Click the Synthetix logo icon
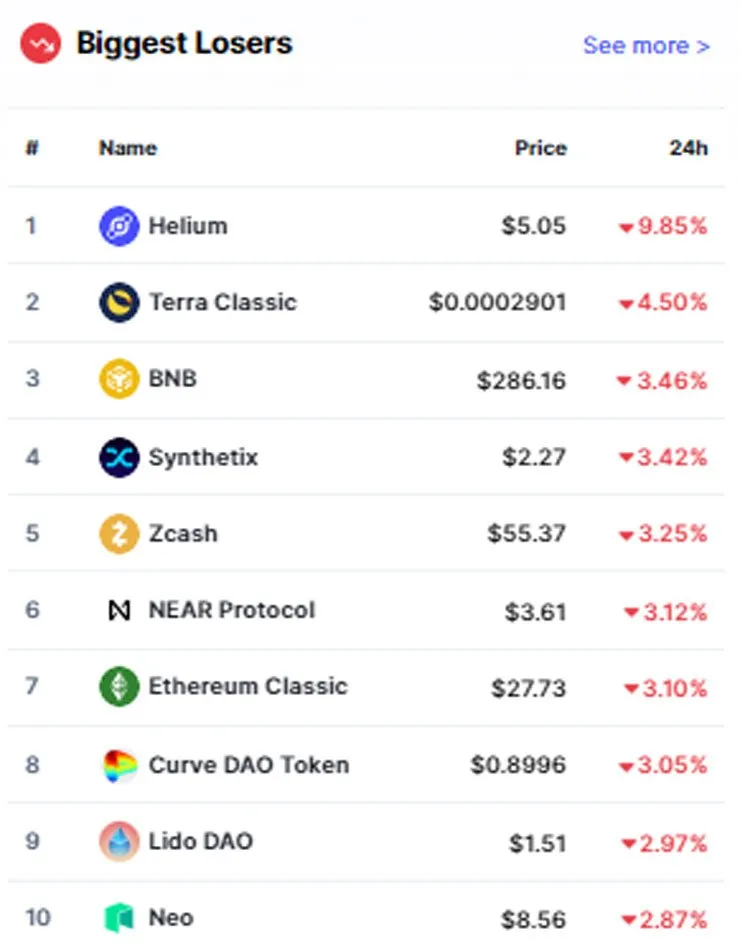 pyautogui.click(x=119, y=457)
